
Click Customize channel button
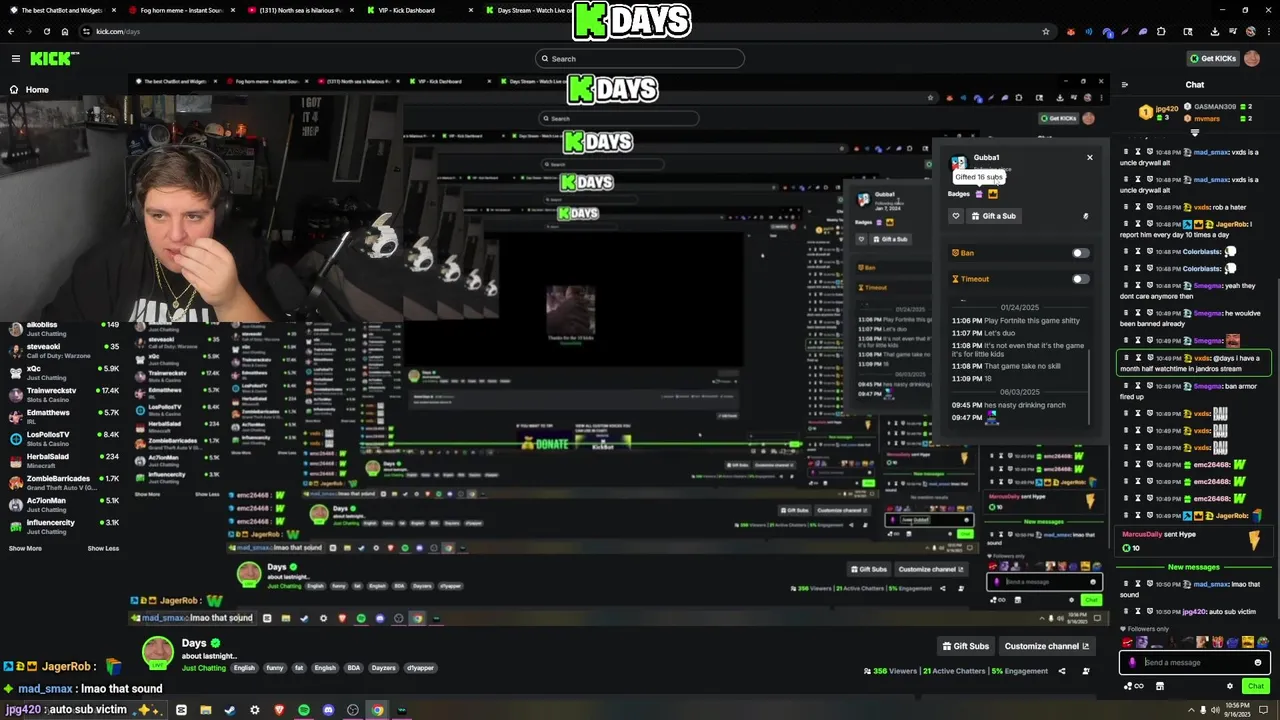tap(1046, 646)
